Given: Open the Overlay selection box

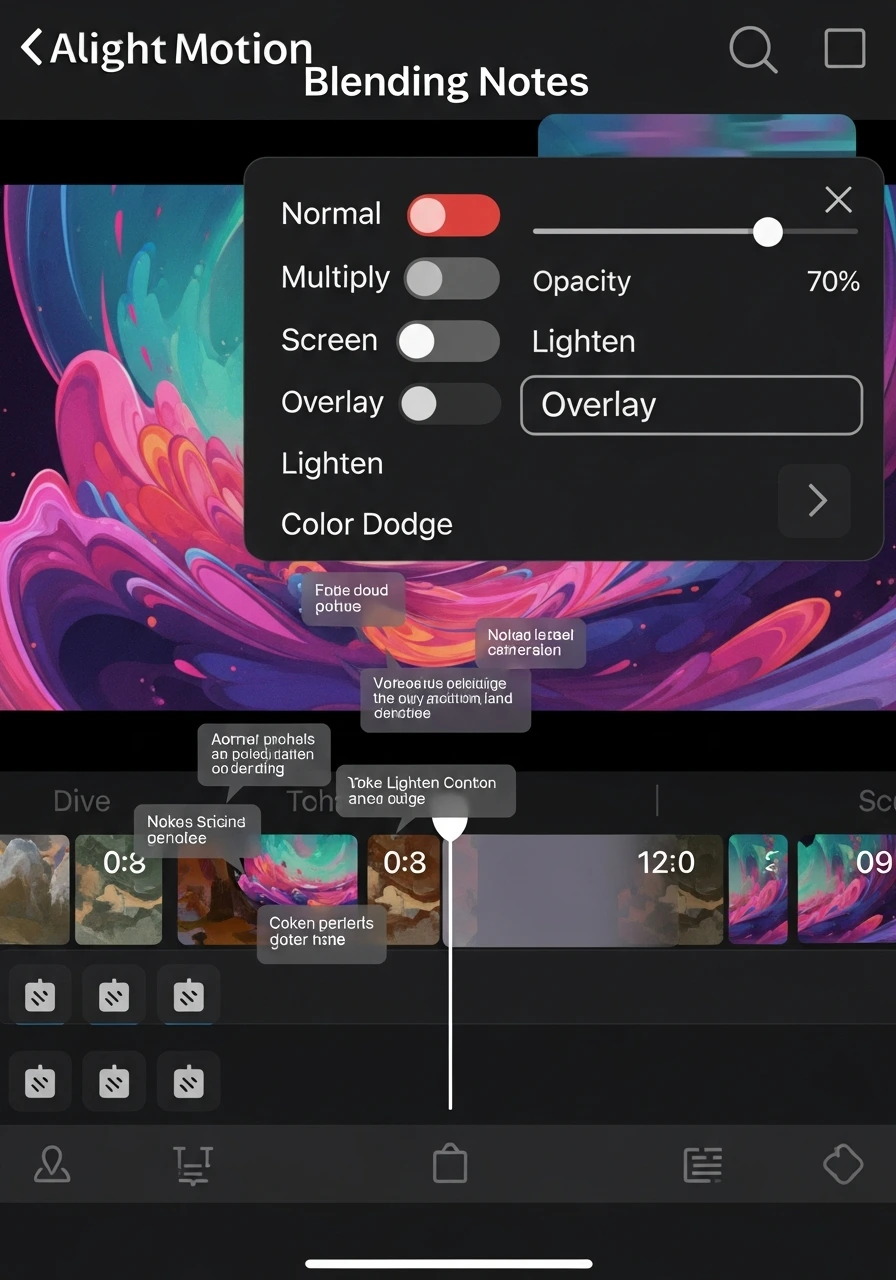Looking at the screenshot, I should click(691, 405).
